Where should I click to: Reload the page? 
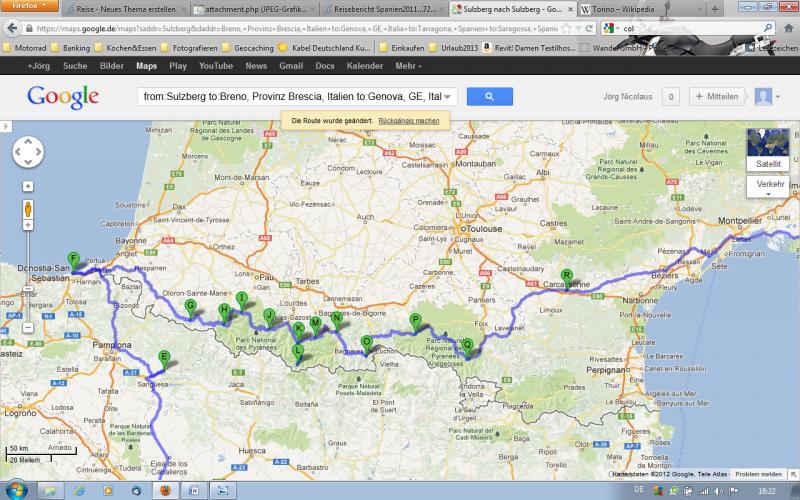pos(590,29)
